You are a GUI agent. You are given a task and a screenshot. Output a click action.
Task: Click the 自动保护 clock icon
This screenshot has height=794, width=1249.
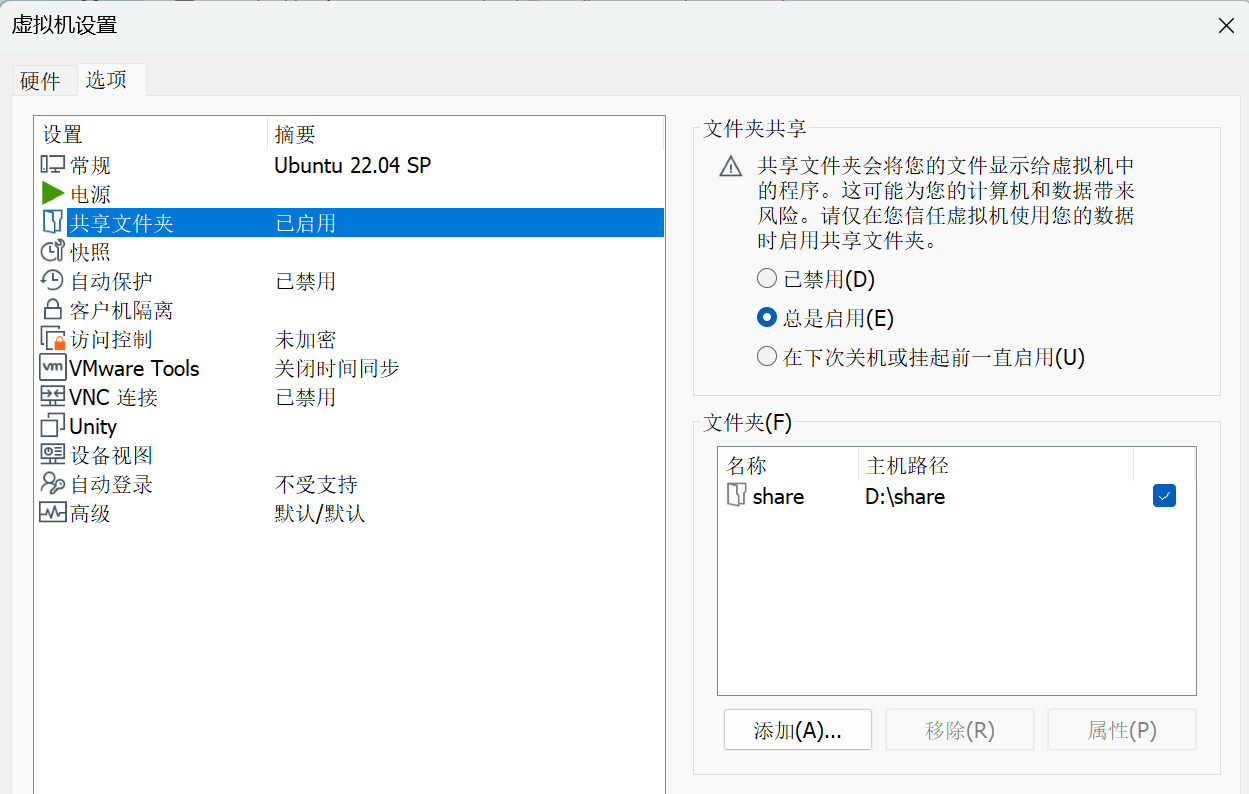[52, 281]
